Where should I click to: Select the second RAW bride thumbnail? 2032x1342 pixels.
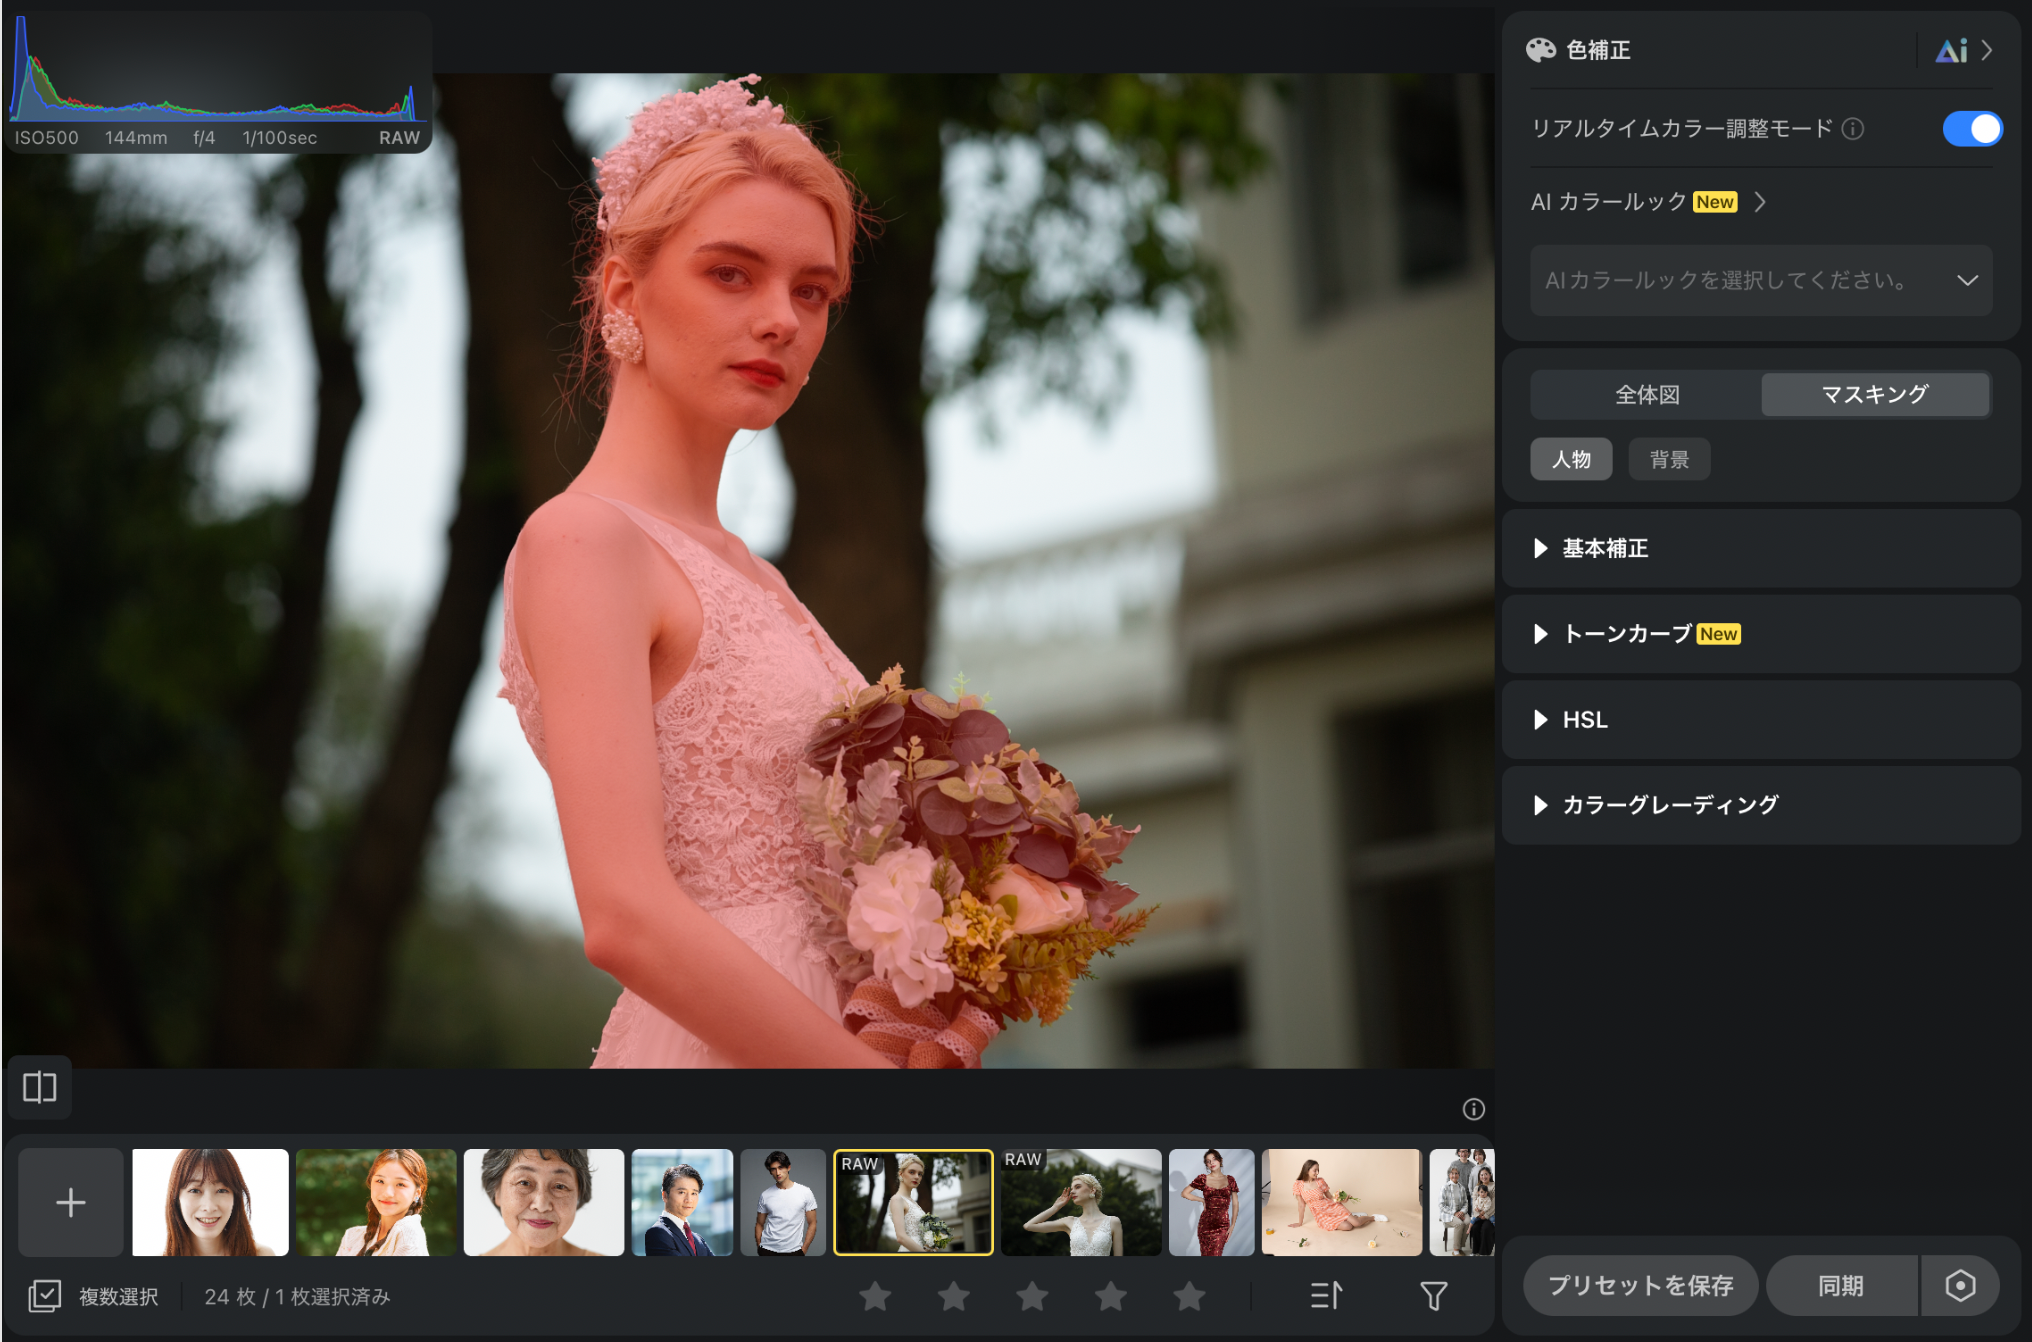pos(1081,1202)
